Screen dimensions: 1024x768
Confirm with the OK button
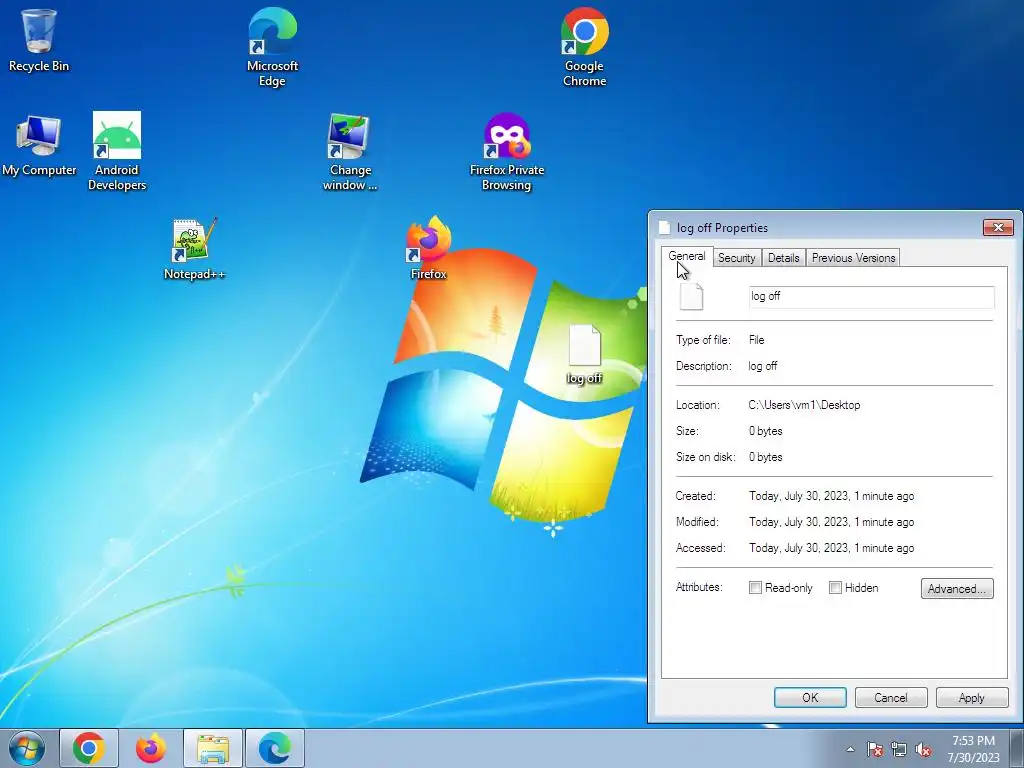click(810, 697)
